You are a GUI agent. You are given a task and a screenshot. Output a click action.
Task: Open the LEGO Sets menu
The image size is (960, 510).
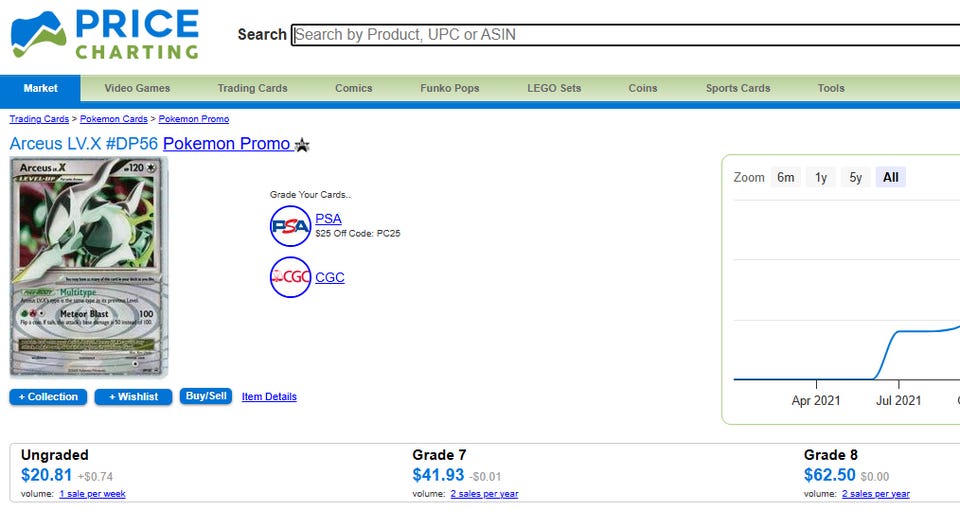click(x=554, y=88)
